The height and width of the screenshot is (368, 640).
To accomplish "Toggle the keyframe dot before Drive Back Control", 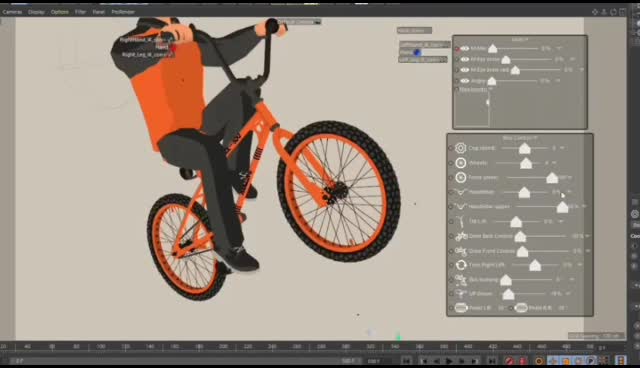I will 451,236.
